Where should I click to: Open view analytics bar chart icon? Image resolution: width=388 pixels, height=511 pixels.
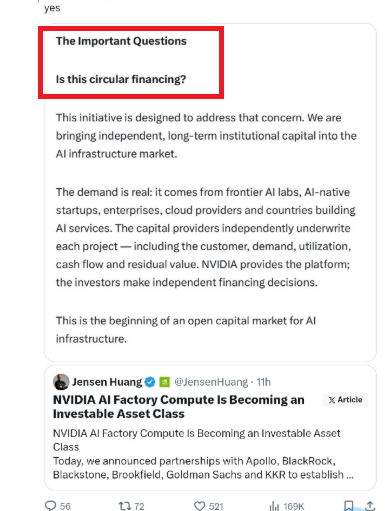click(274, 506)
